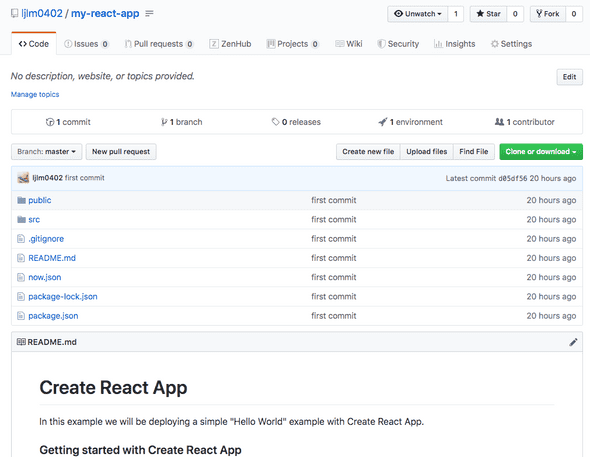Image resolution: width=590 pixels, height=457 pixels.
Task: Click the src folder icon
Action: click(x=21, y=219)
